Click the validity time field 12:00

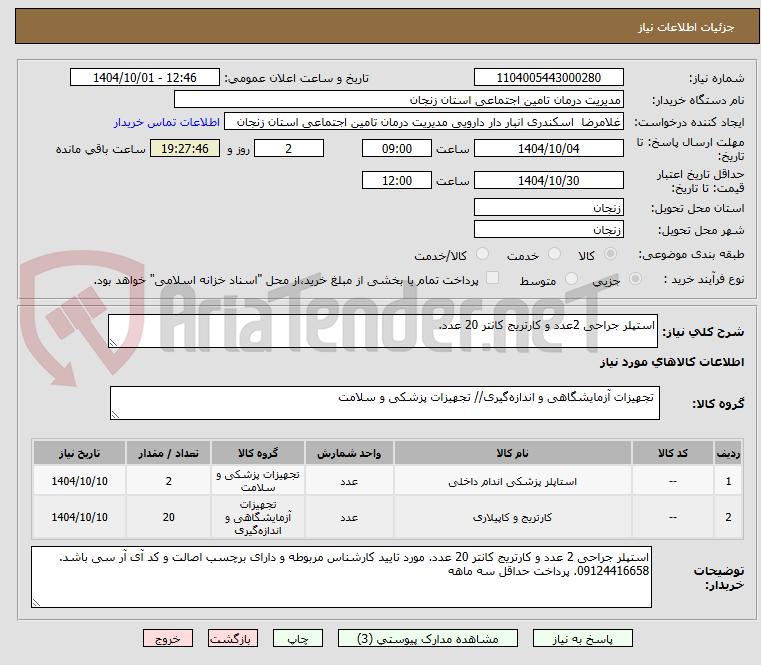(x=397, y=181)
